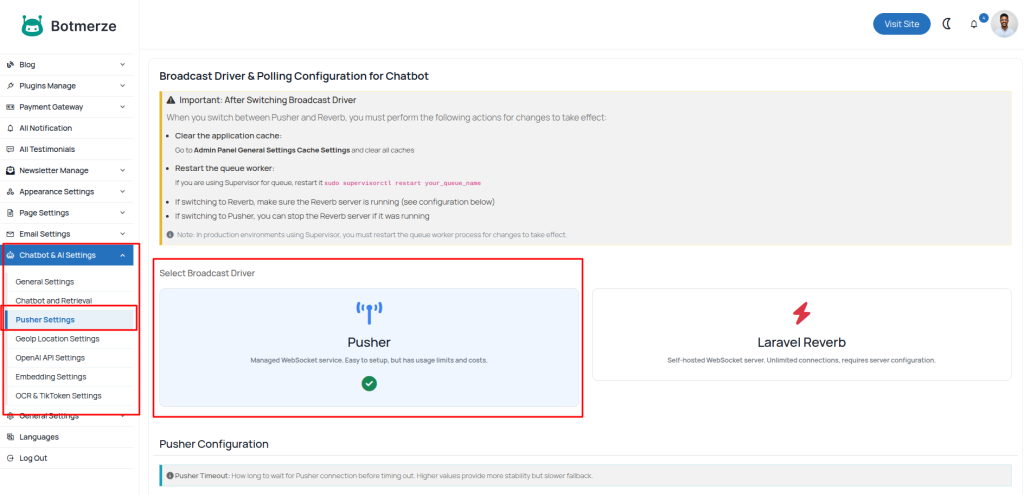Open the user profile avatar
Screen dimensions: 1024x495
(x=1004, y=24)
